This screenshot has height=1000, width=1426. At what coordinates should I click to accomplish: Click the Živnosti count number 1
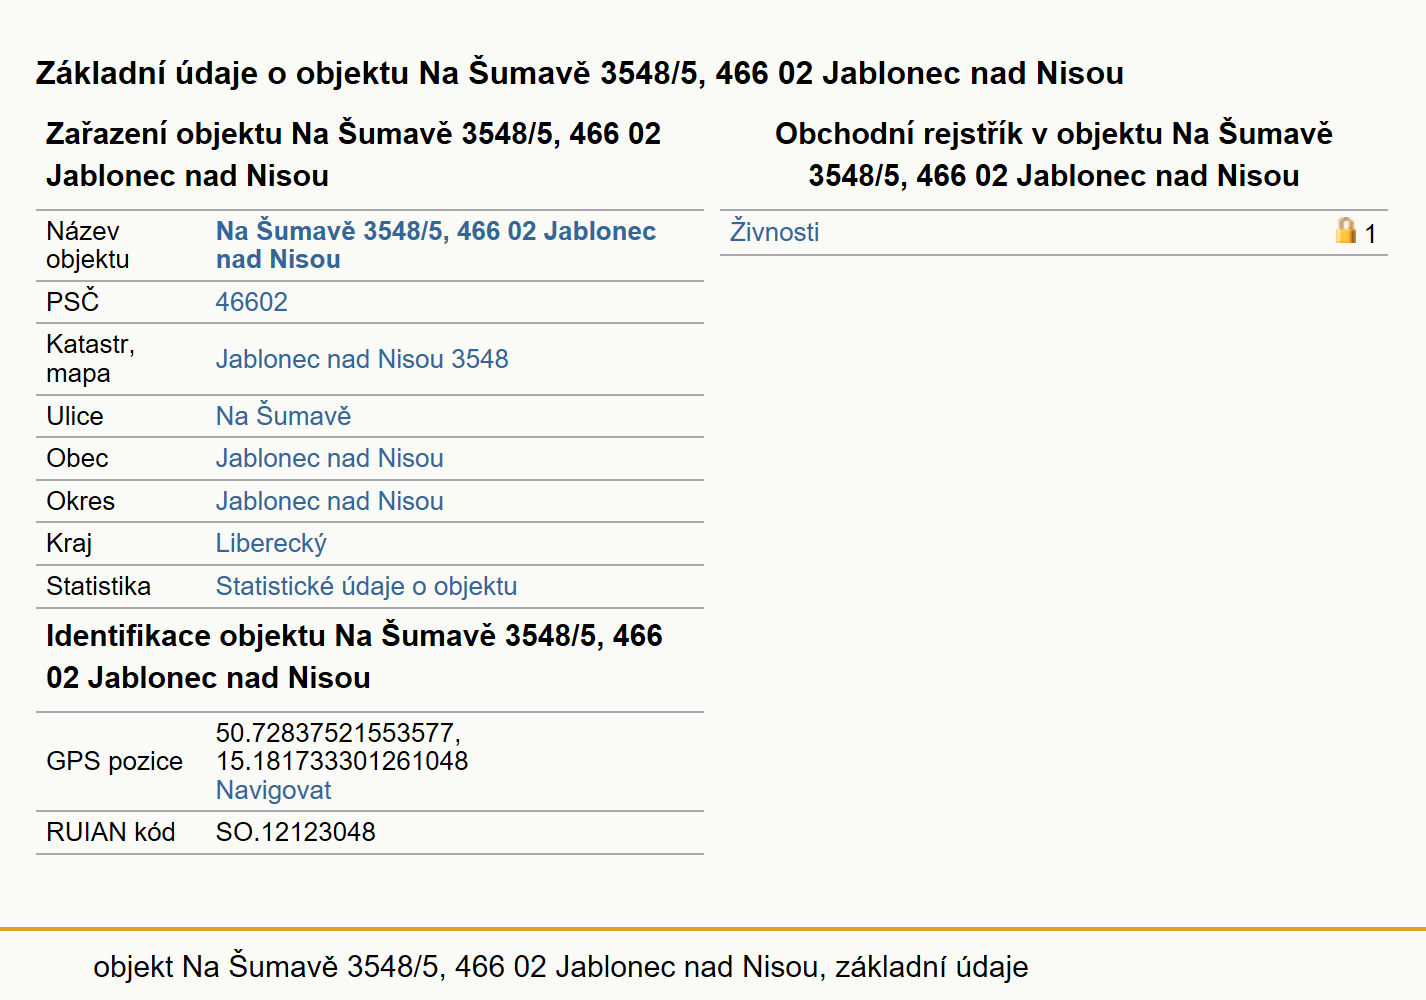point(1370,234)
